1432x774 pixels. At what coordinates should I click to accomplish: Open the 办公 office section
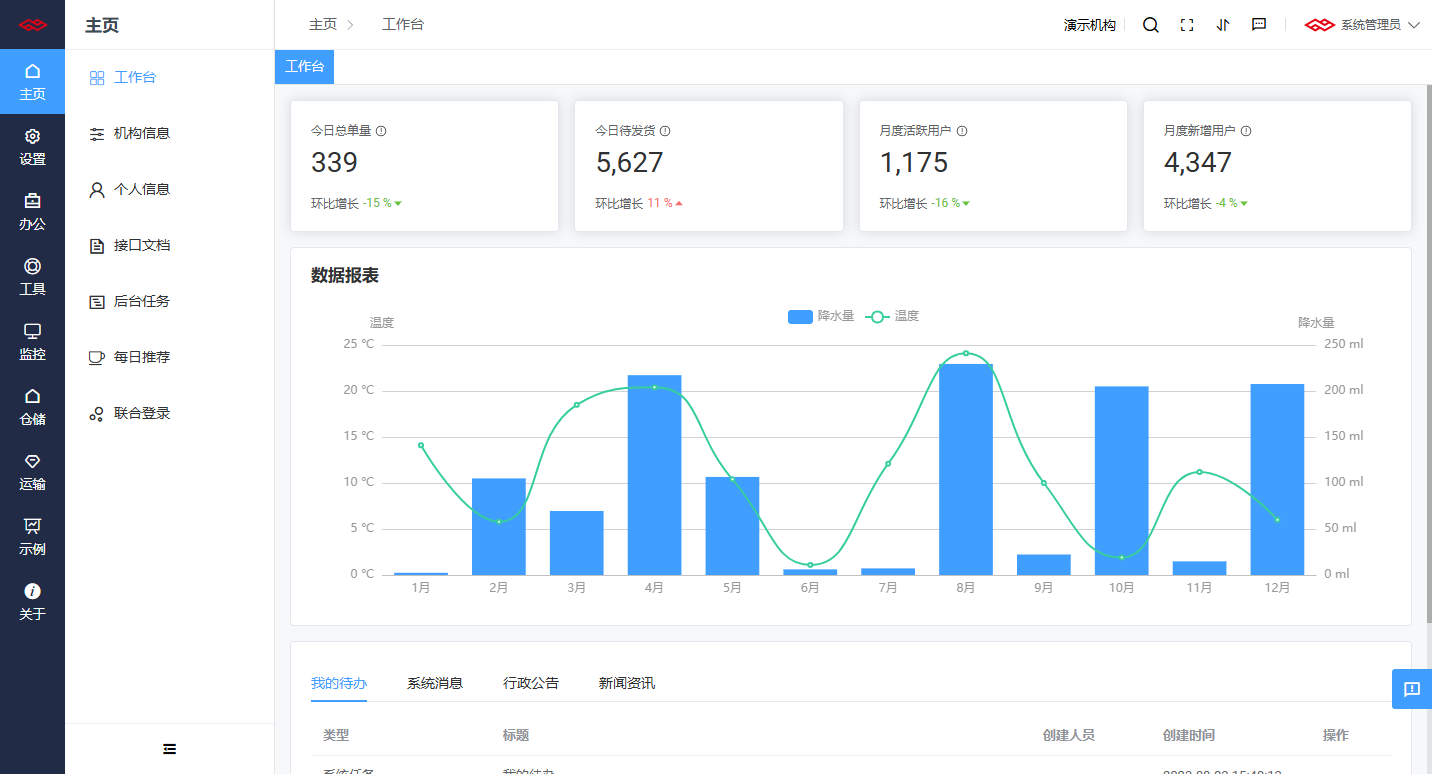(32, 211)
